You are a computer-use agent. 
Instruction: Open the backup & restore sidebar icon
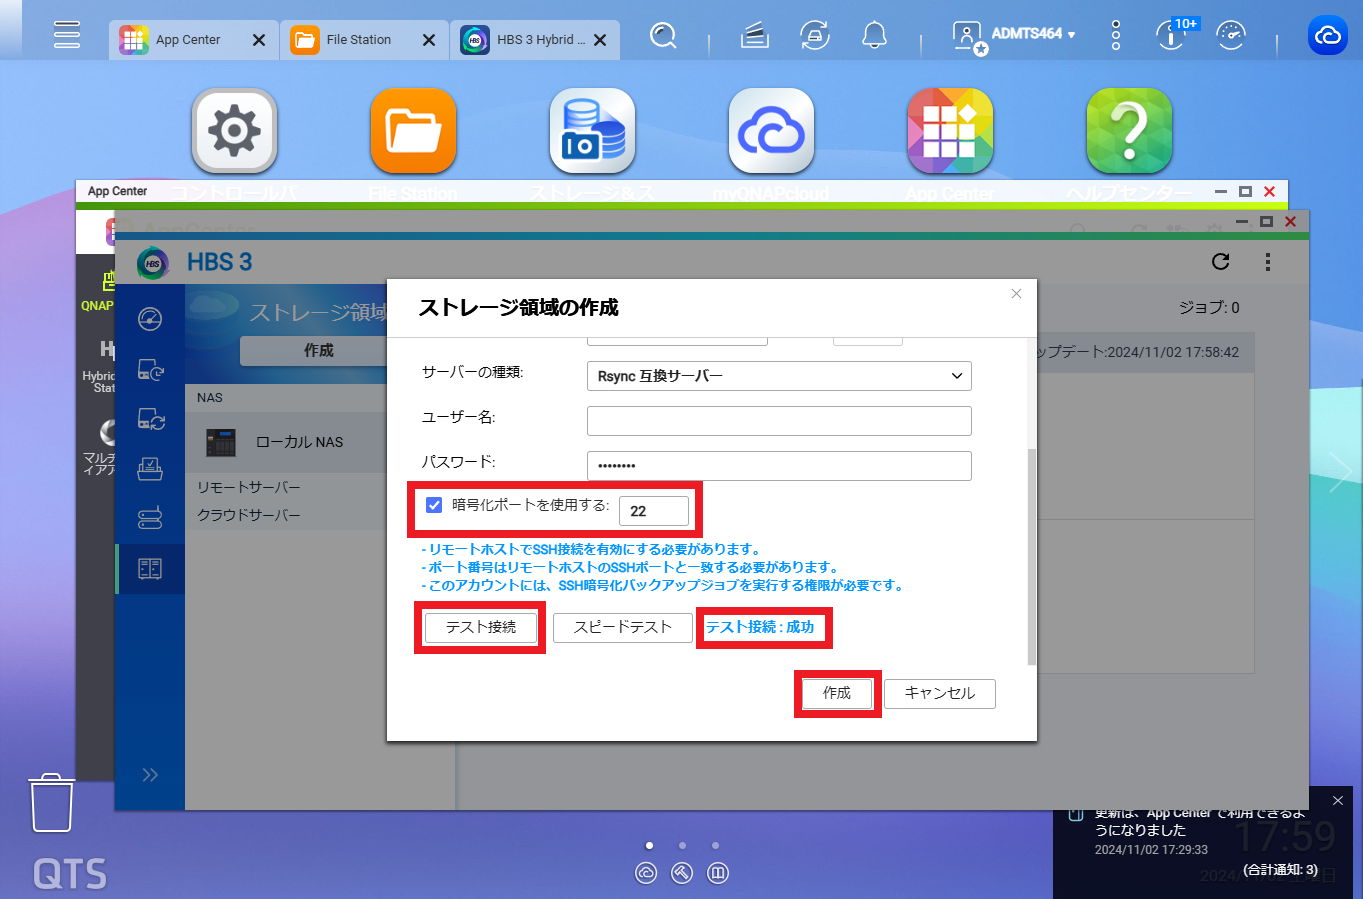click(x=150, y=369)
